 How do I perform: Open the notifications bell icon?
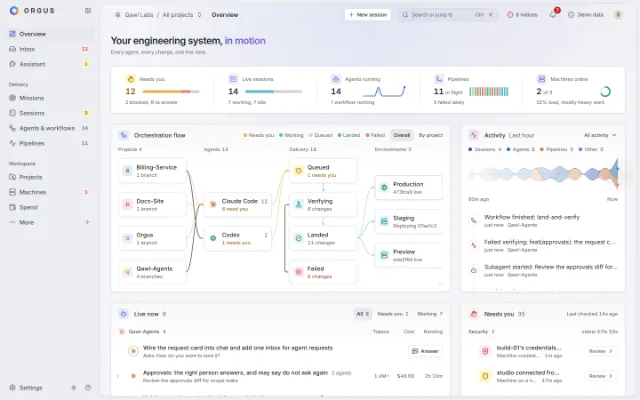[x=553, y=15]
